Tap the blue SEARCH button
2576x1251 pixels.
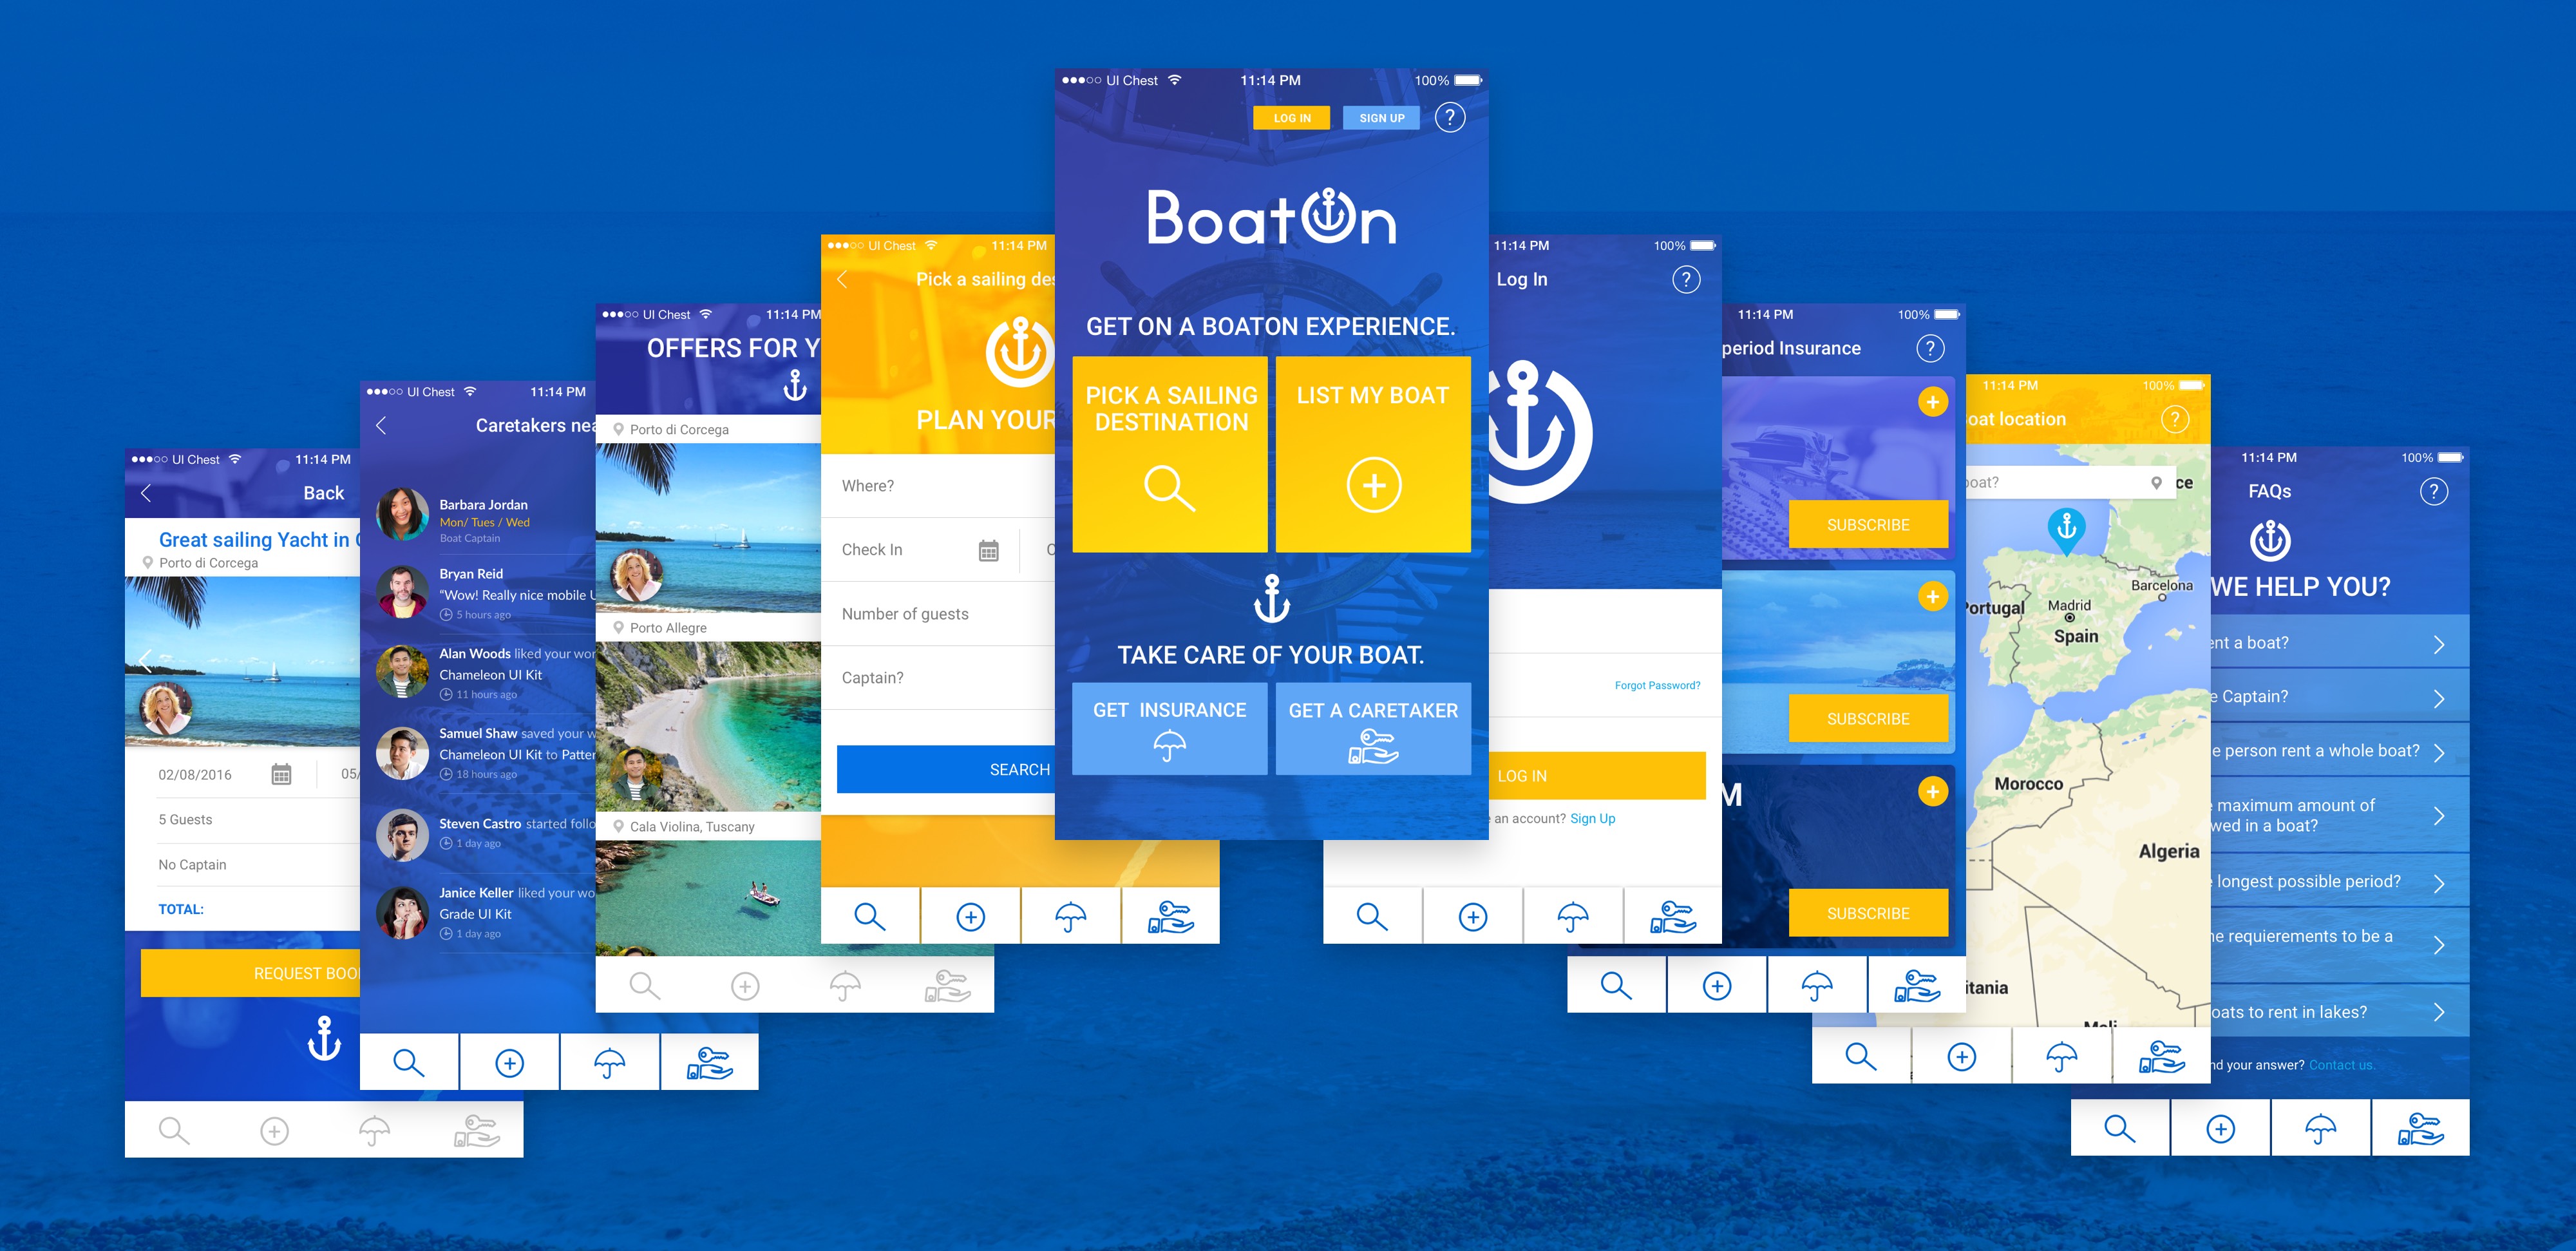[946, 769]
